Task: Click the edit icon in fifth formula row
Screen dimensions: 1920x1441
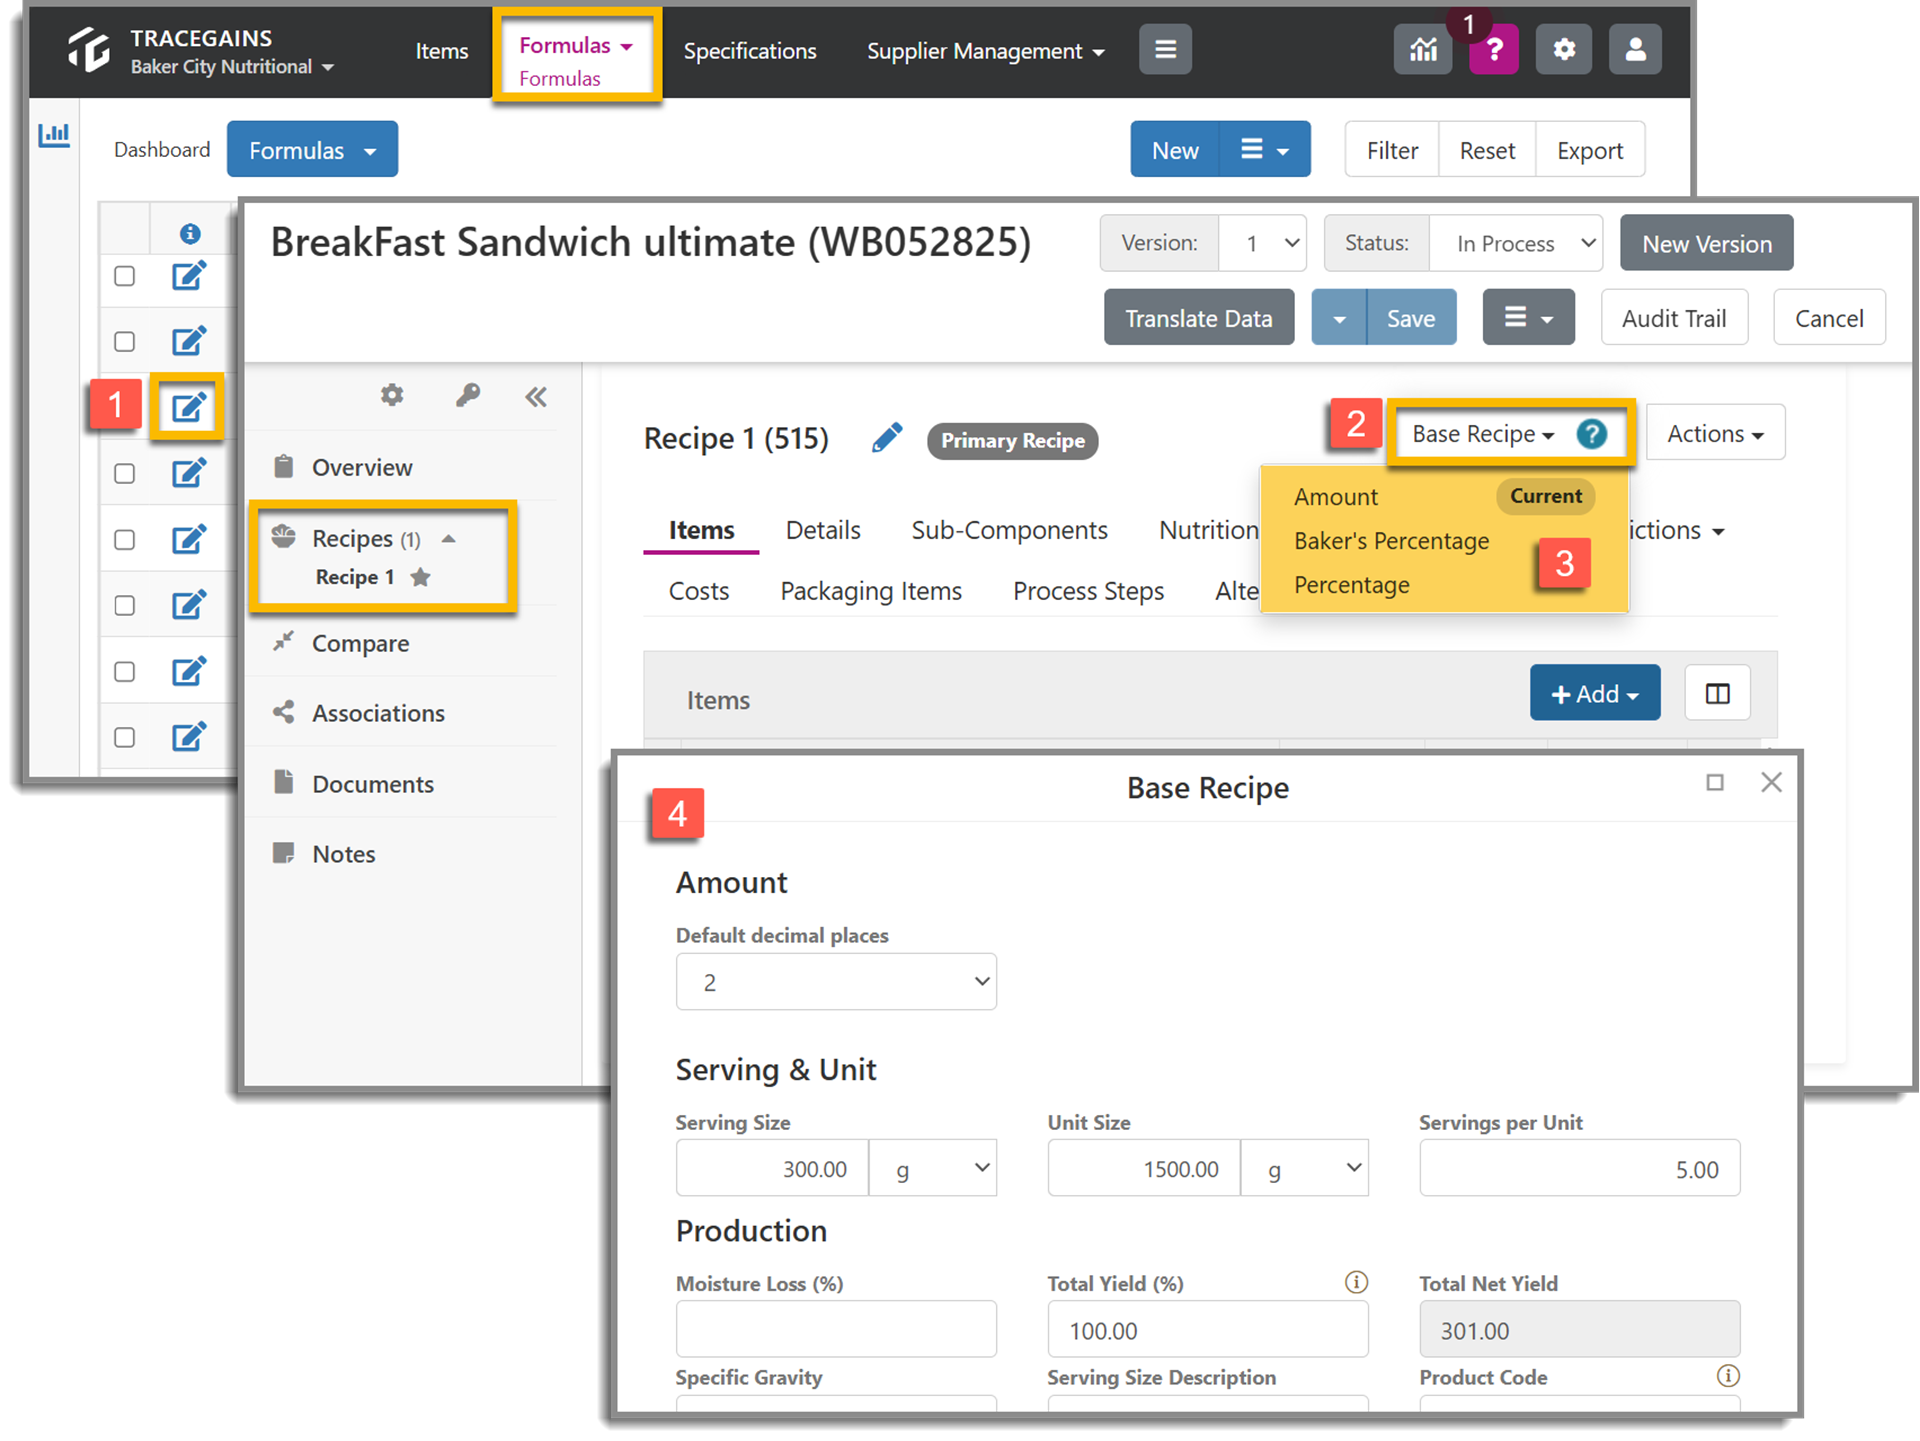Action: [x=189, y=539]
